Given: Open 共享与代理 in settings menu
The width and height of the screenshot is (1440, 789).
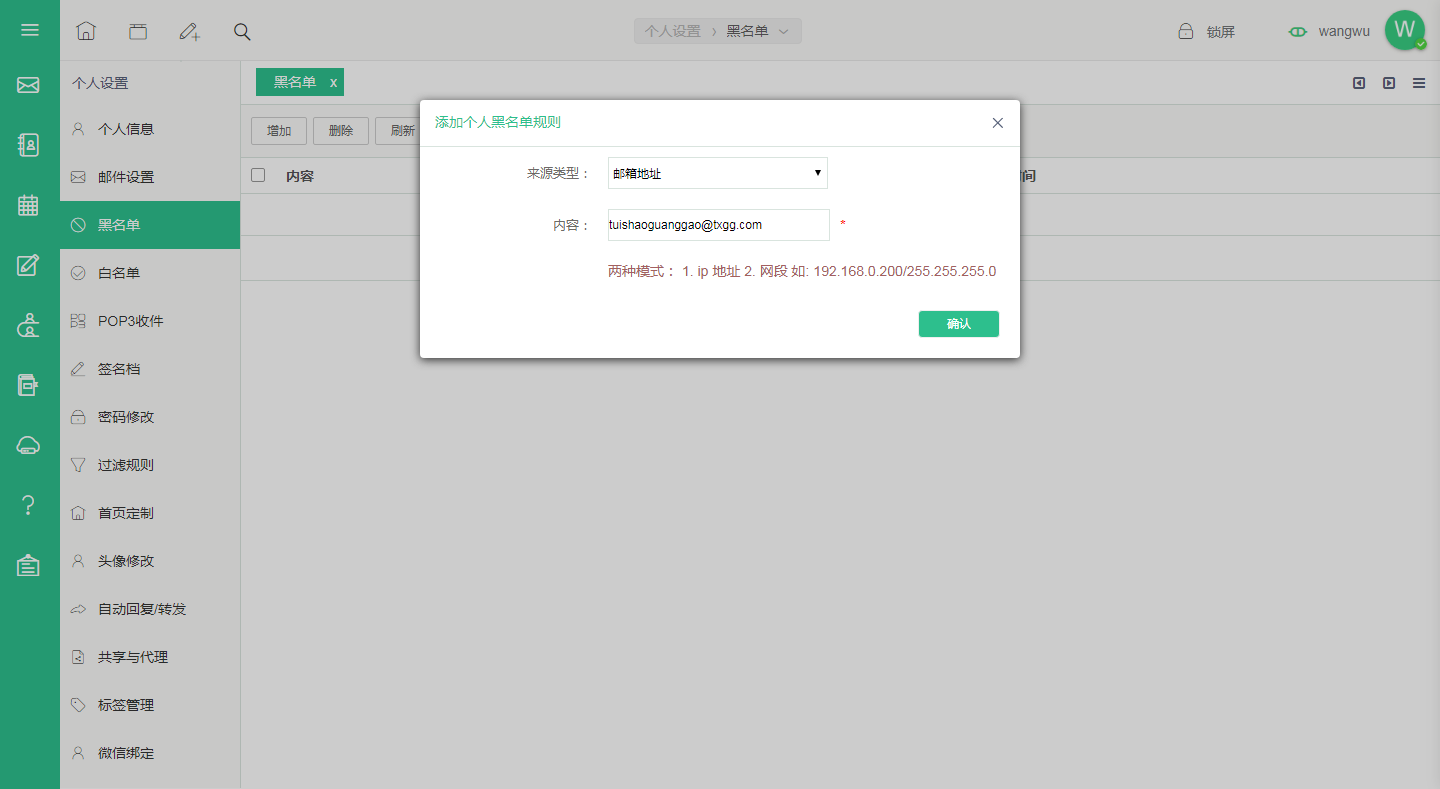Looking at the screenshot, I should point(150,657).
